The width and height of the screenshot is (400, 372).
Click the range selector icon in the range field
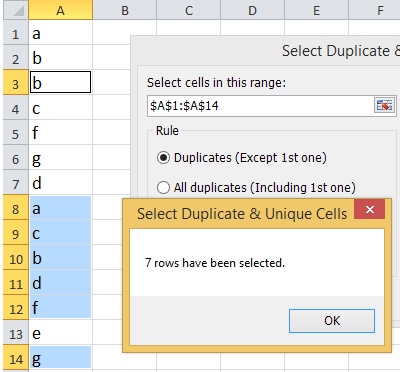point(384,106)
